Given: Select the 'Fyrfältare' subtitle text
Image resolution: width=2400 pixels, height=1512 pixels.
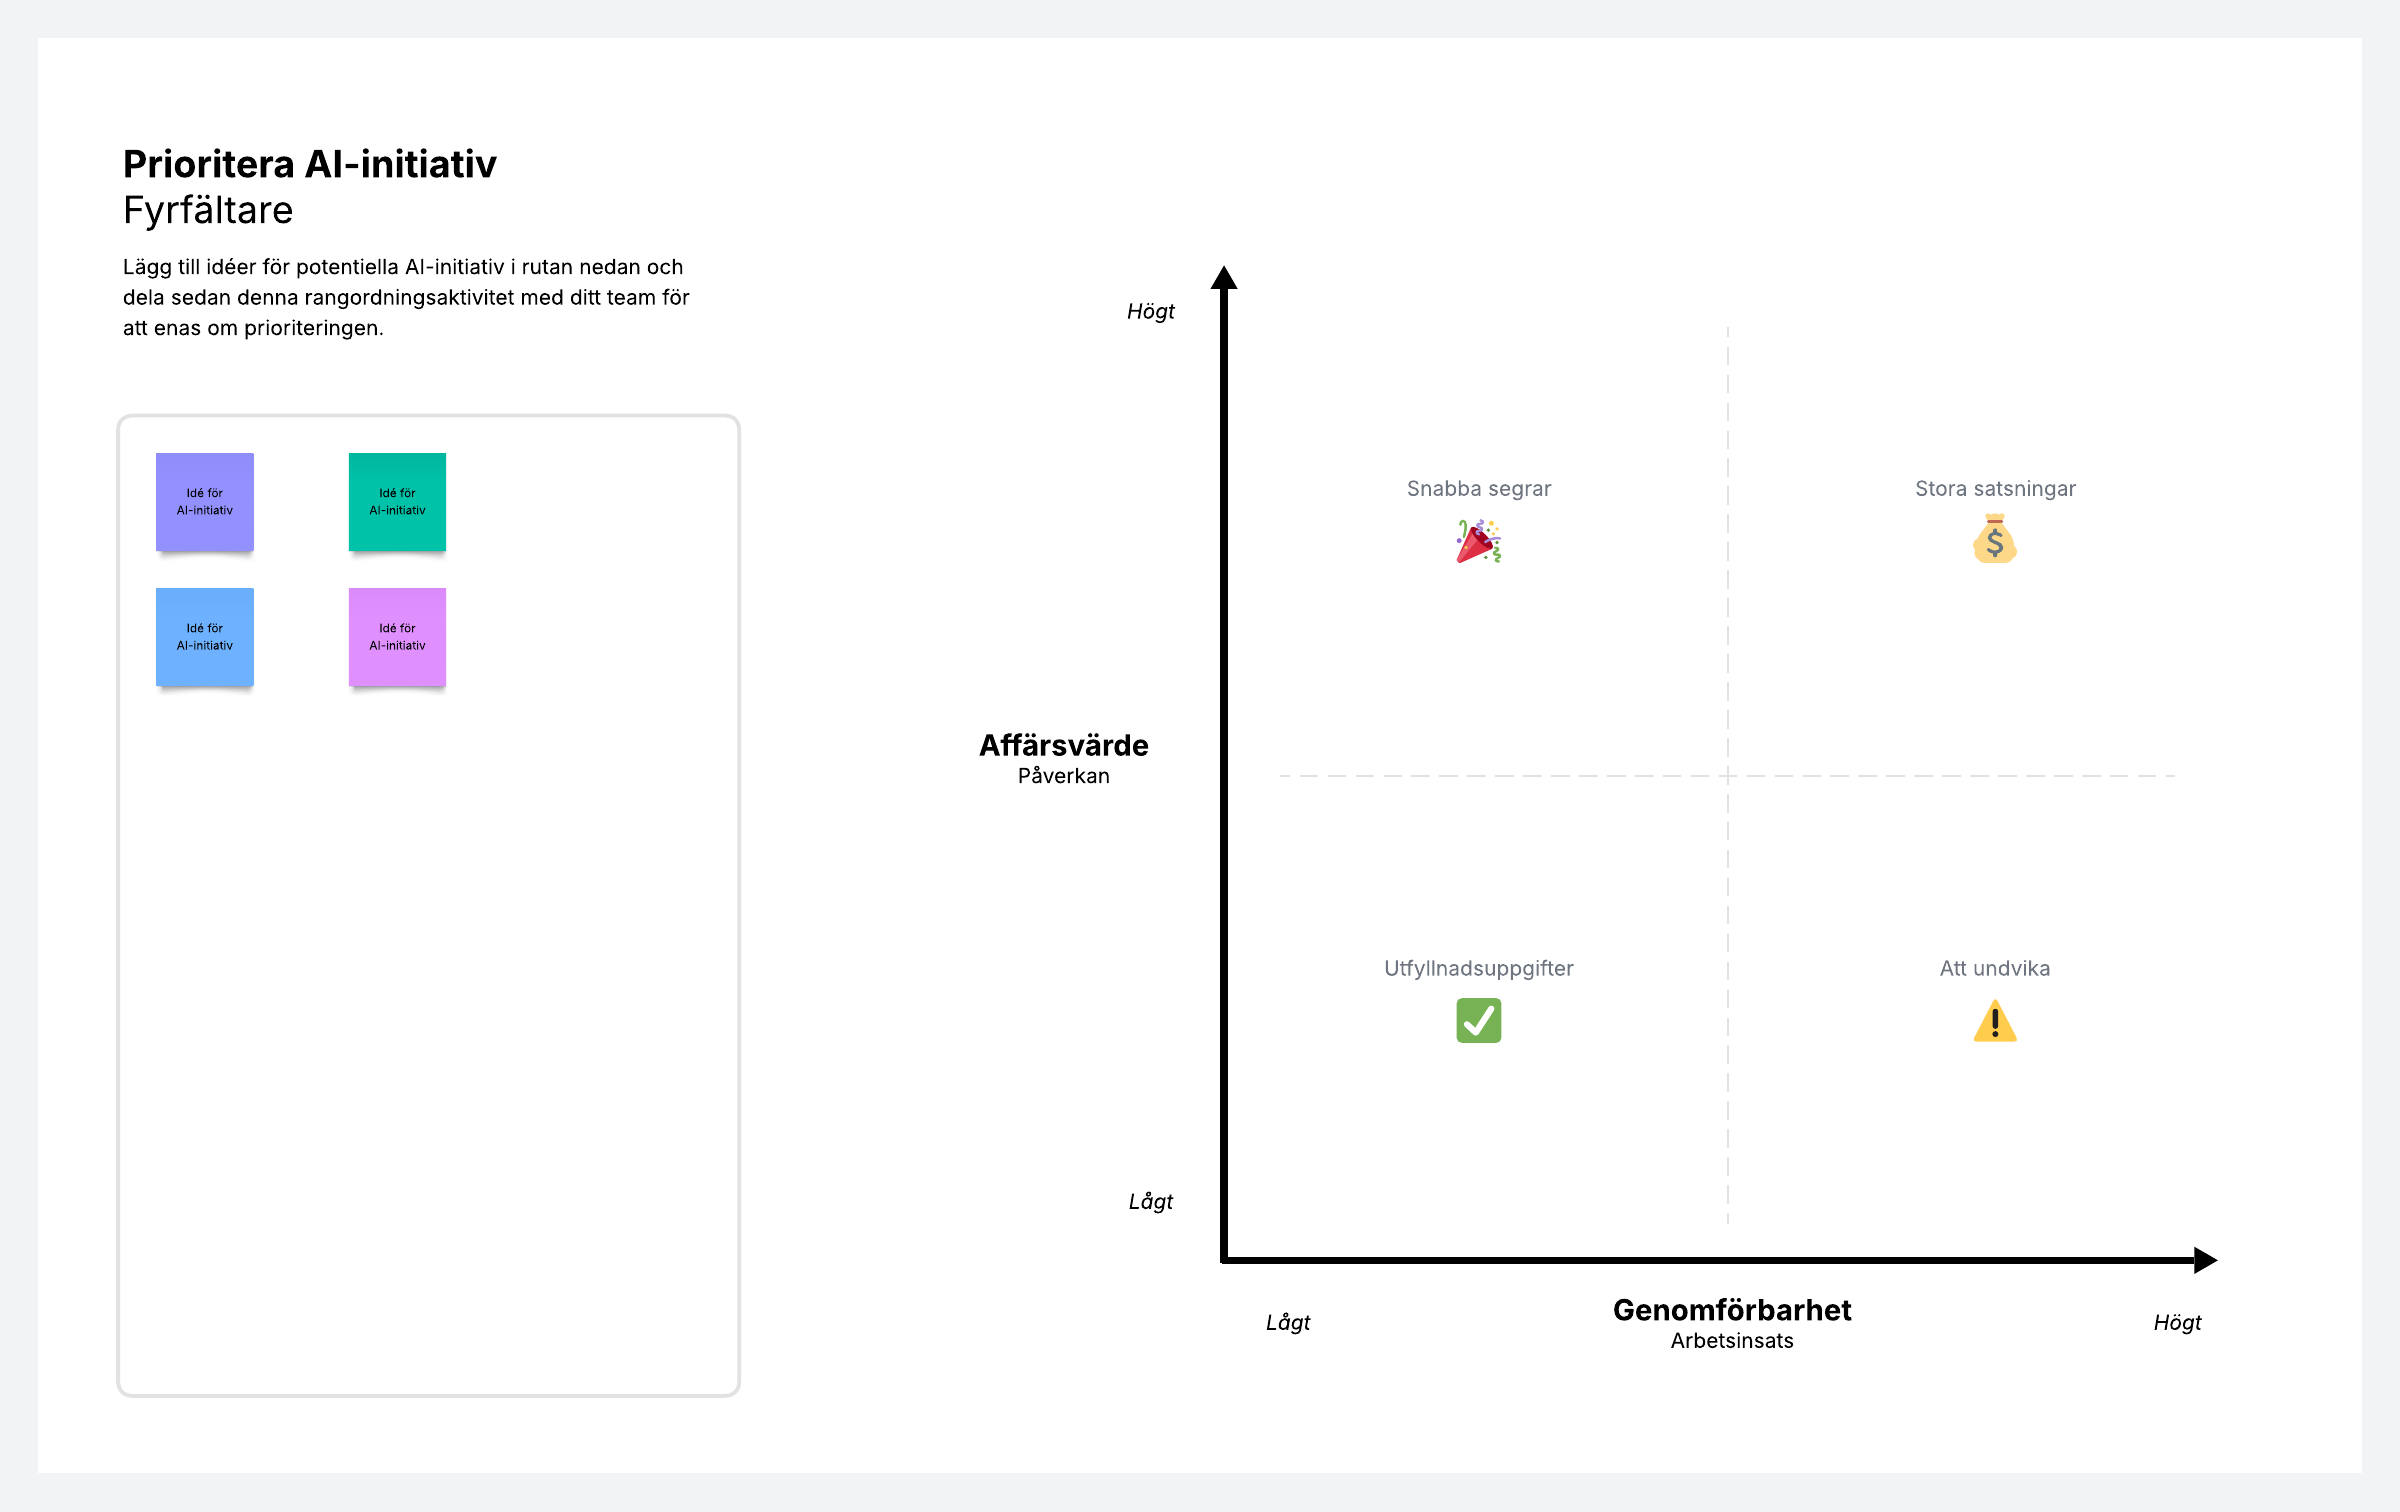Looking at the screenshot, I should pos(208,211).
